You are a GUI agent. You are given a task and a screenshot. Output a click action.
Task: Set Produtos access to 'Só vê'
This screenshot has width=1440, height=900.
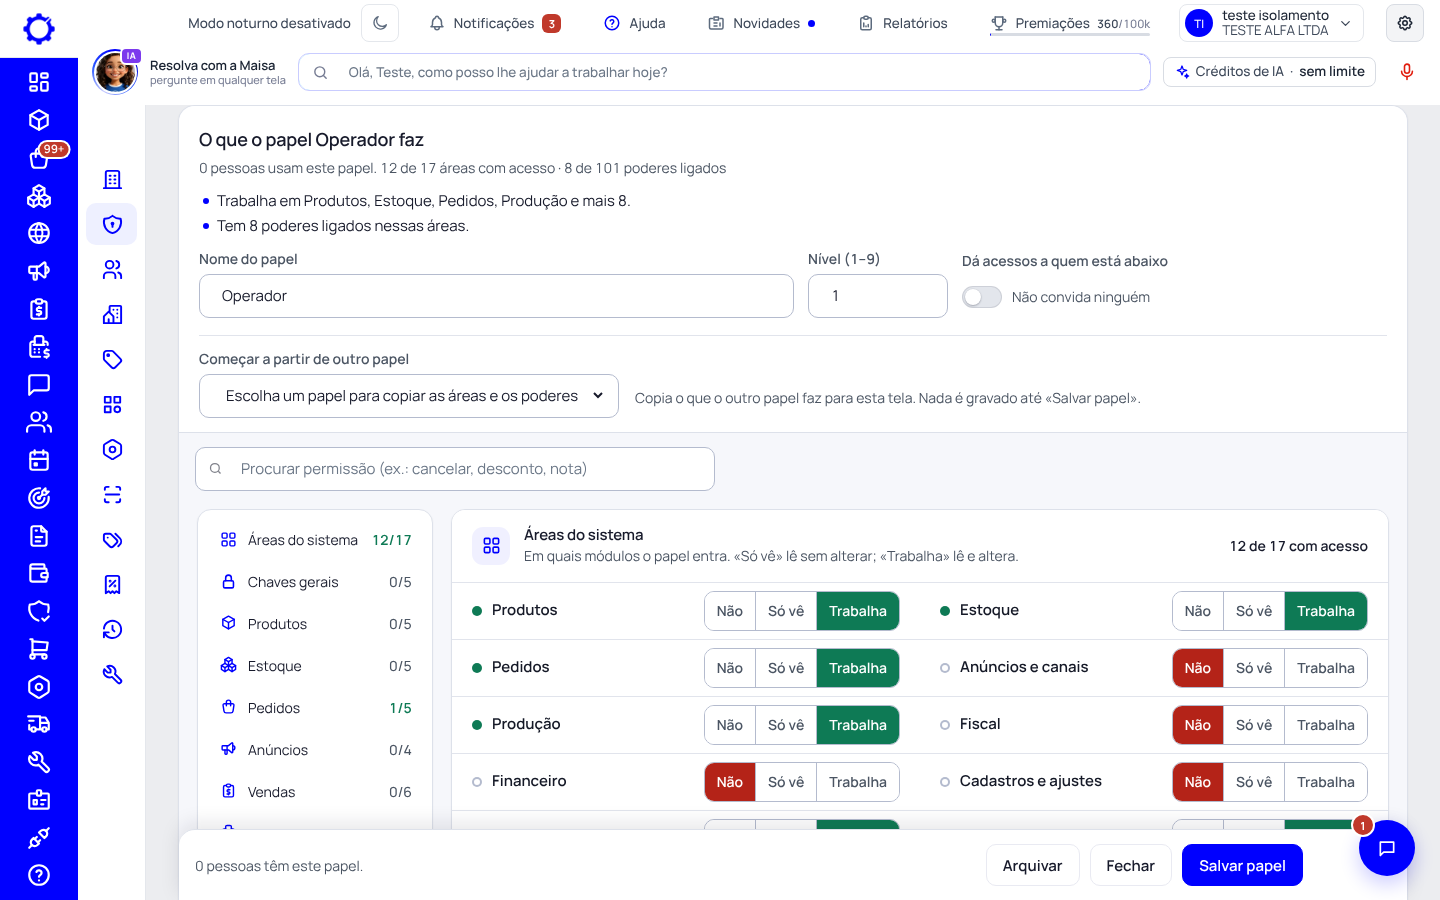click(x=786, y=611)
